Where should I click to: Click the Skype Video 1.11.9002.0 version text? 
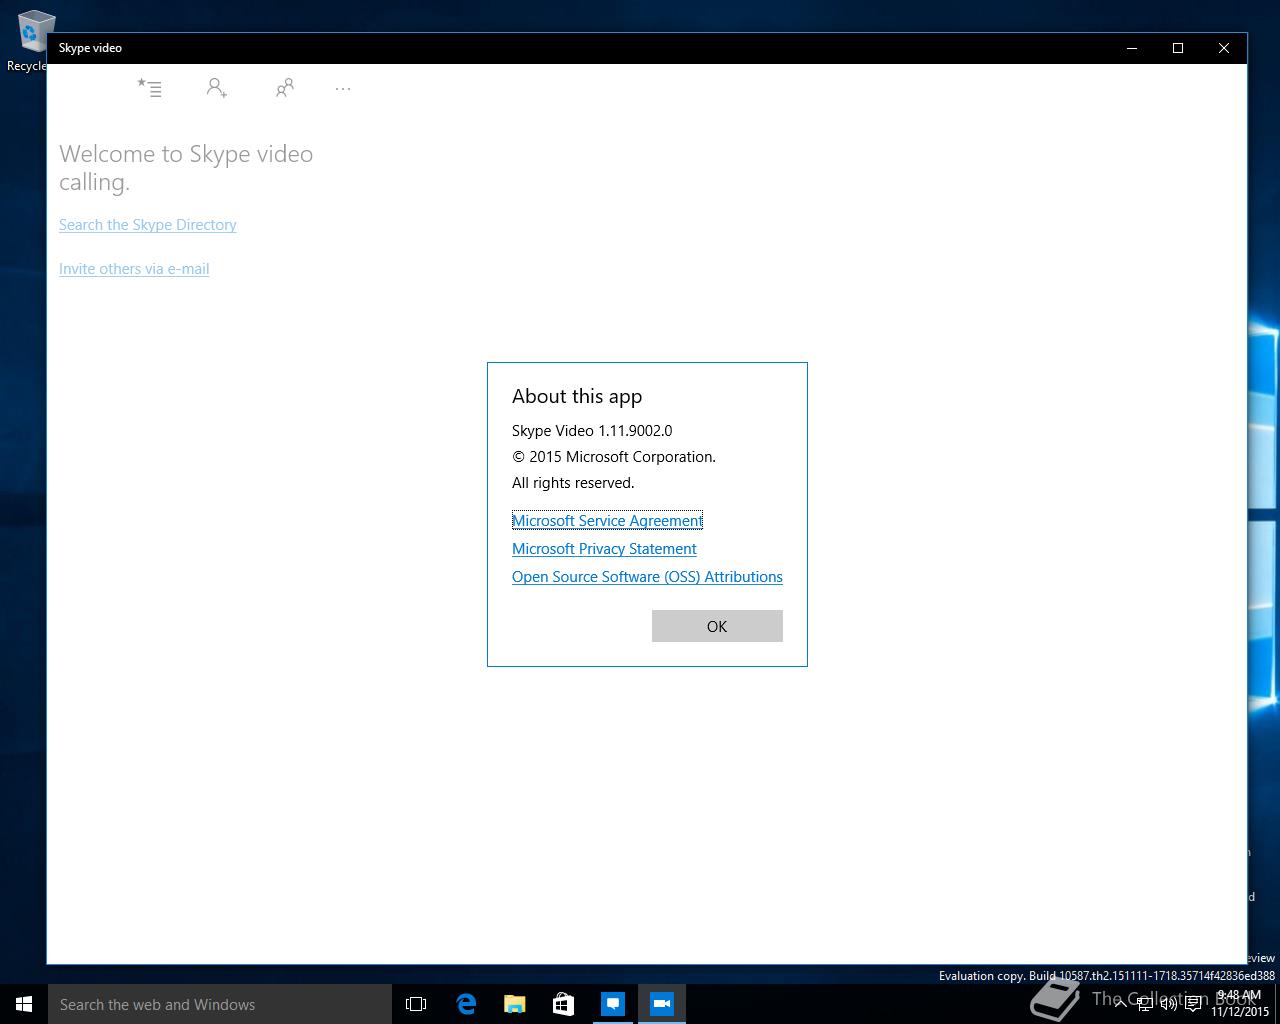592,431
